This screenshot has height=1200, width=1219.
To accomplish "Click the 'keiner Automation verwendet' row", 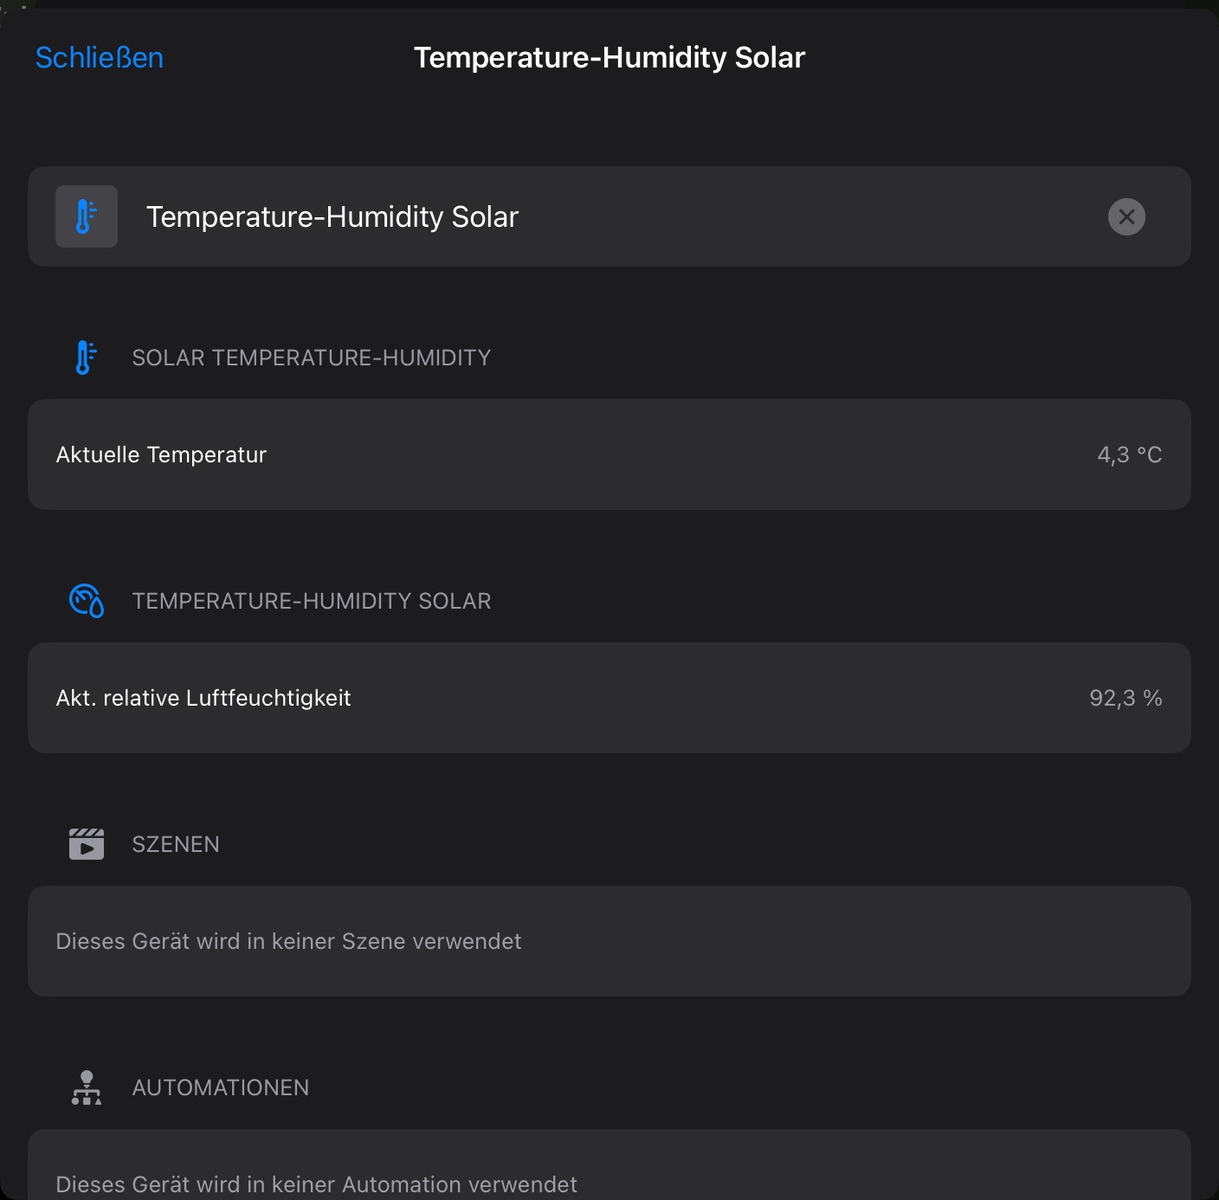I will (316, 1184).
